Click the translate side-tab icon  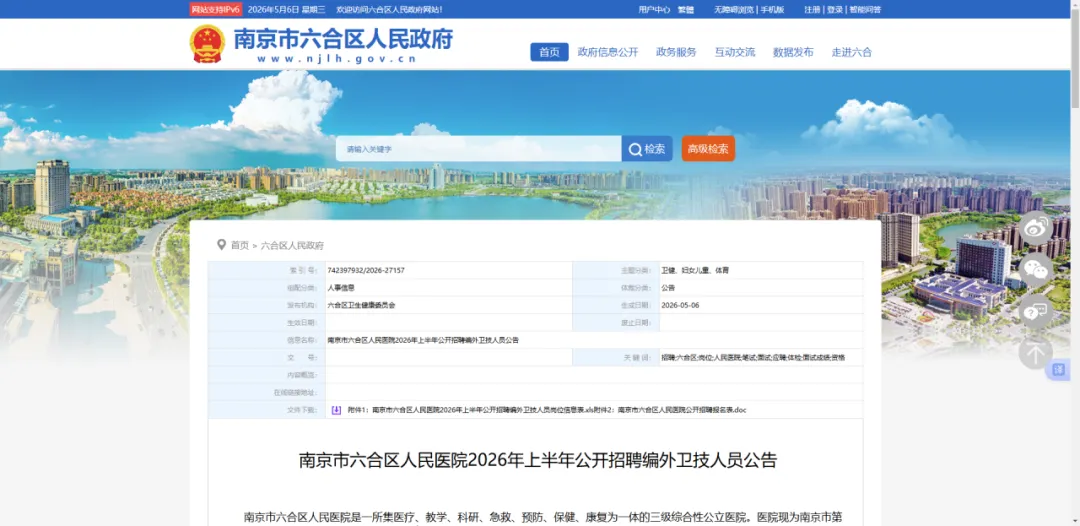tap(1059, 370)
